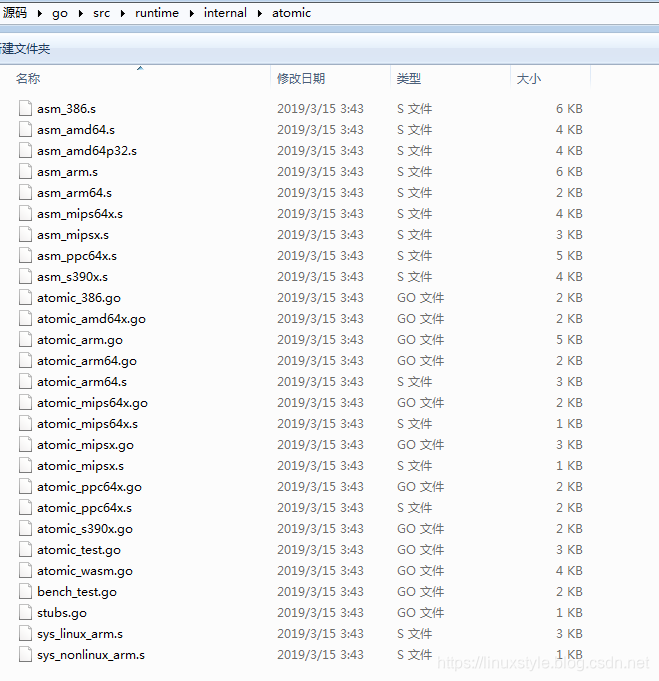The image size is (659, 681).
Task: Click the asm_386.s file icon
Action: [x=26, y=108]
